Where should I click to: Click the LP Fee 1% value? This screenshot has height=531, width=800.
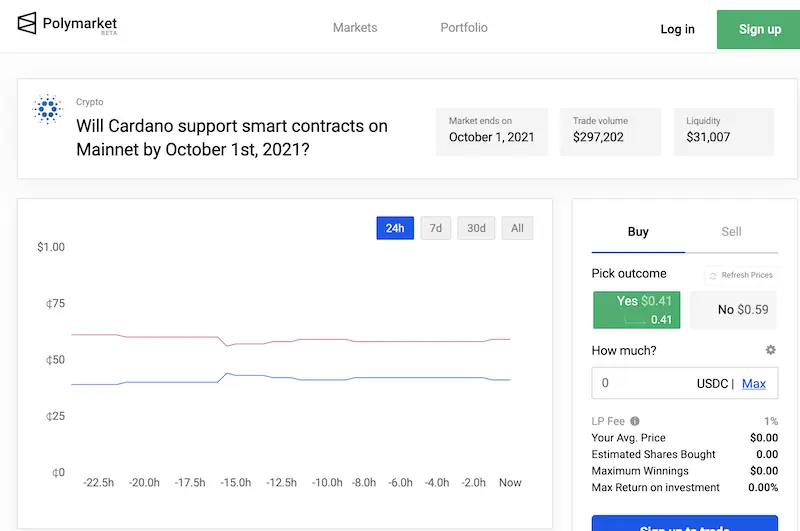(x=771, y=421)
